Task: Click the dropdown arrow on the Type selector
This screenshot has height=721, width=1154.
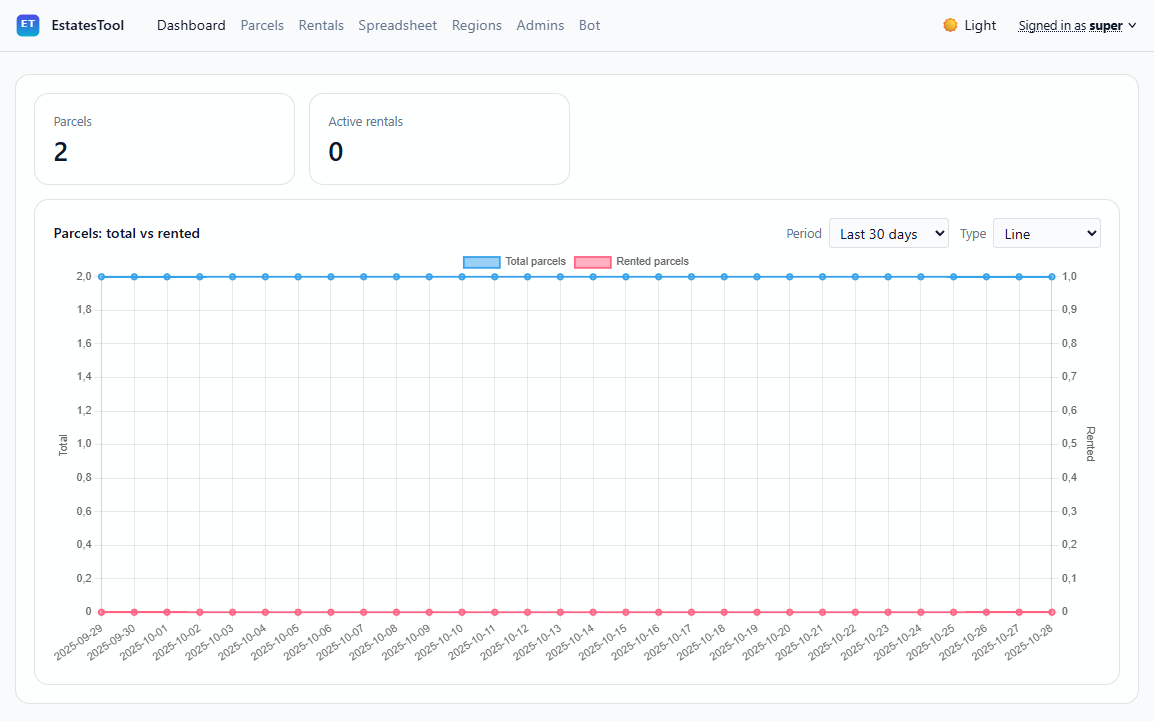Action: click(x=1090, y=233)
